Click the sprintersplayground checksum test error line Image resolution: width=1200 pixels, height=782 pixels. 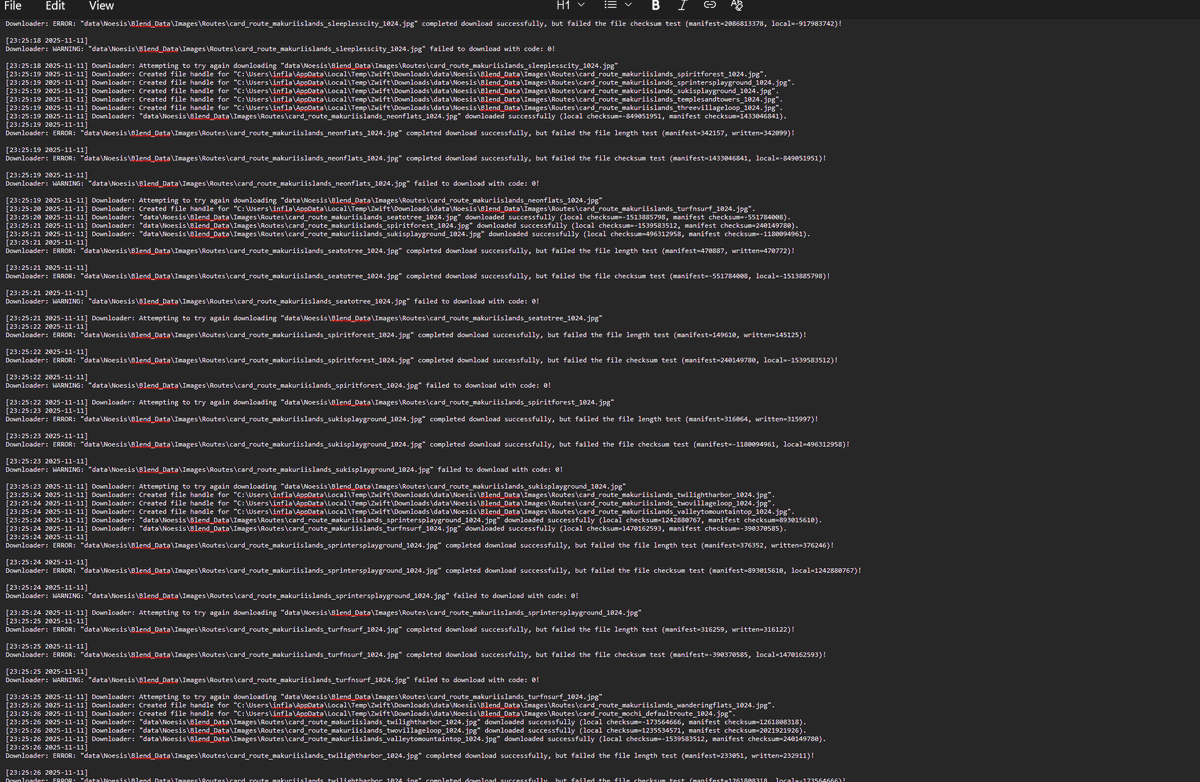432,570
